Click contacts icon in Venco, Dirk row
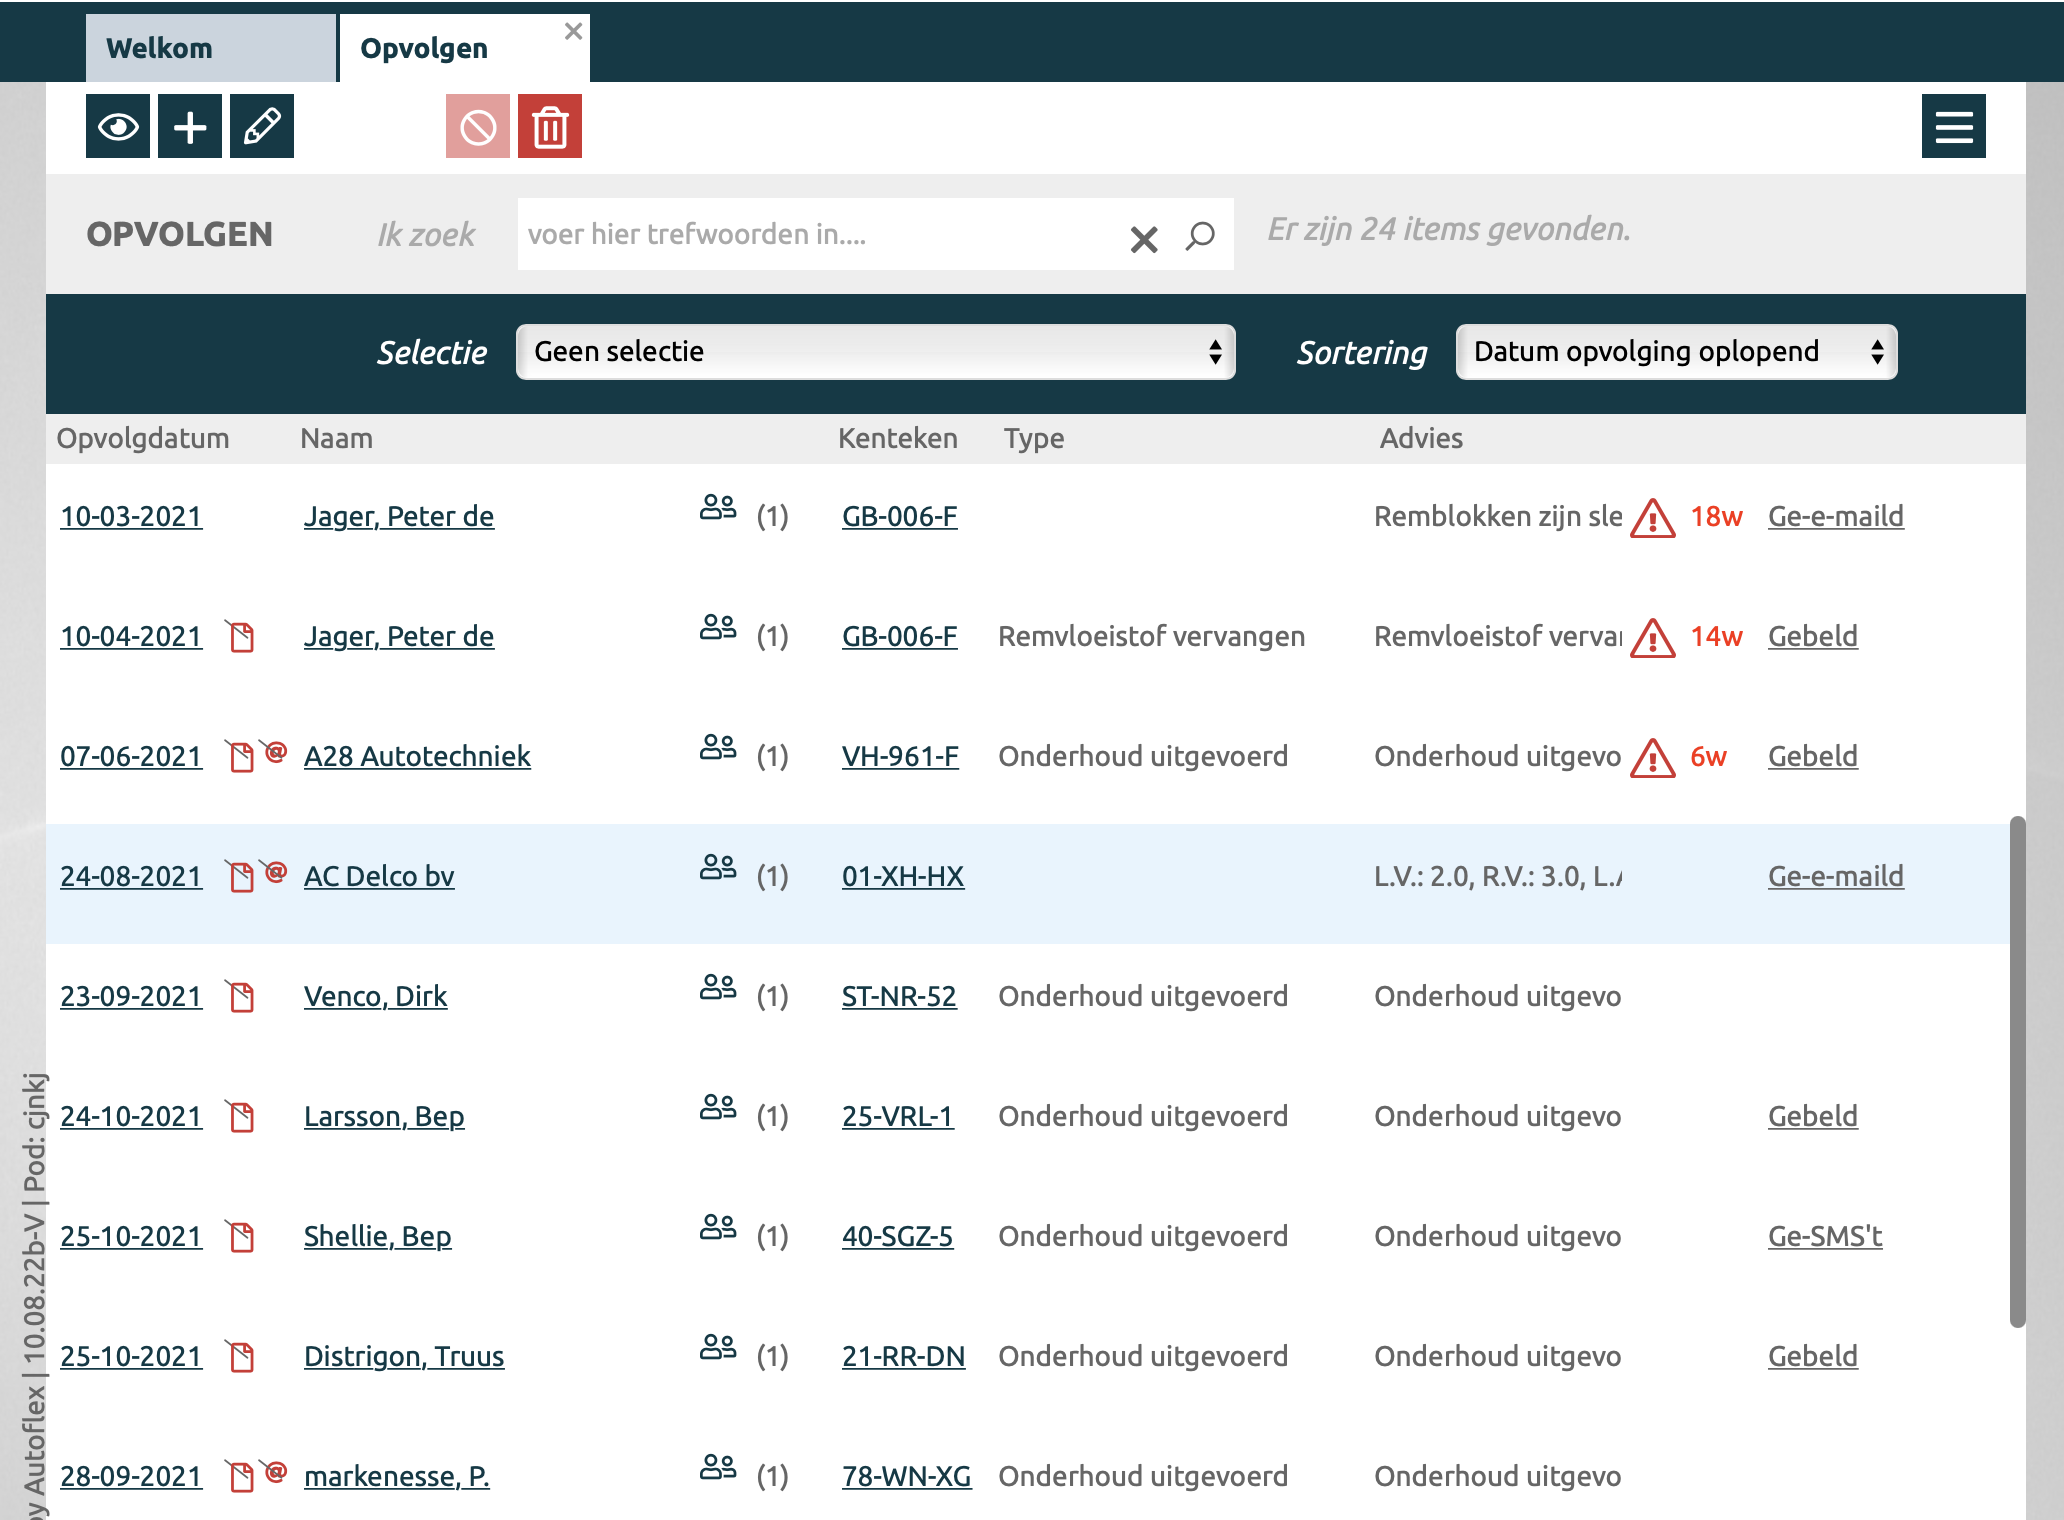2064x1520 pixels. 718,988
